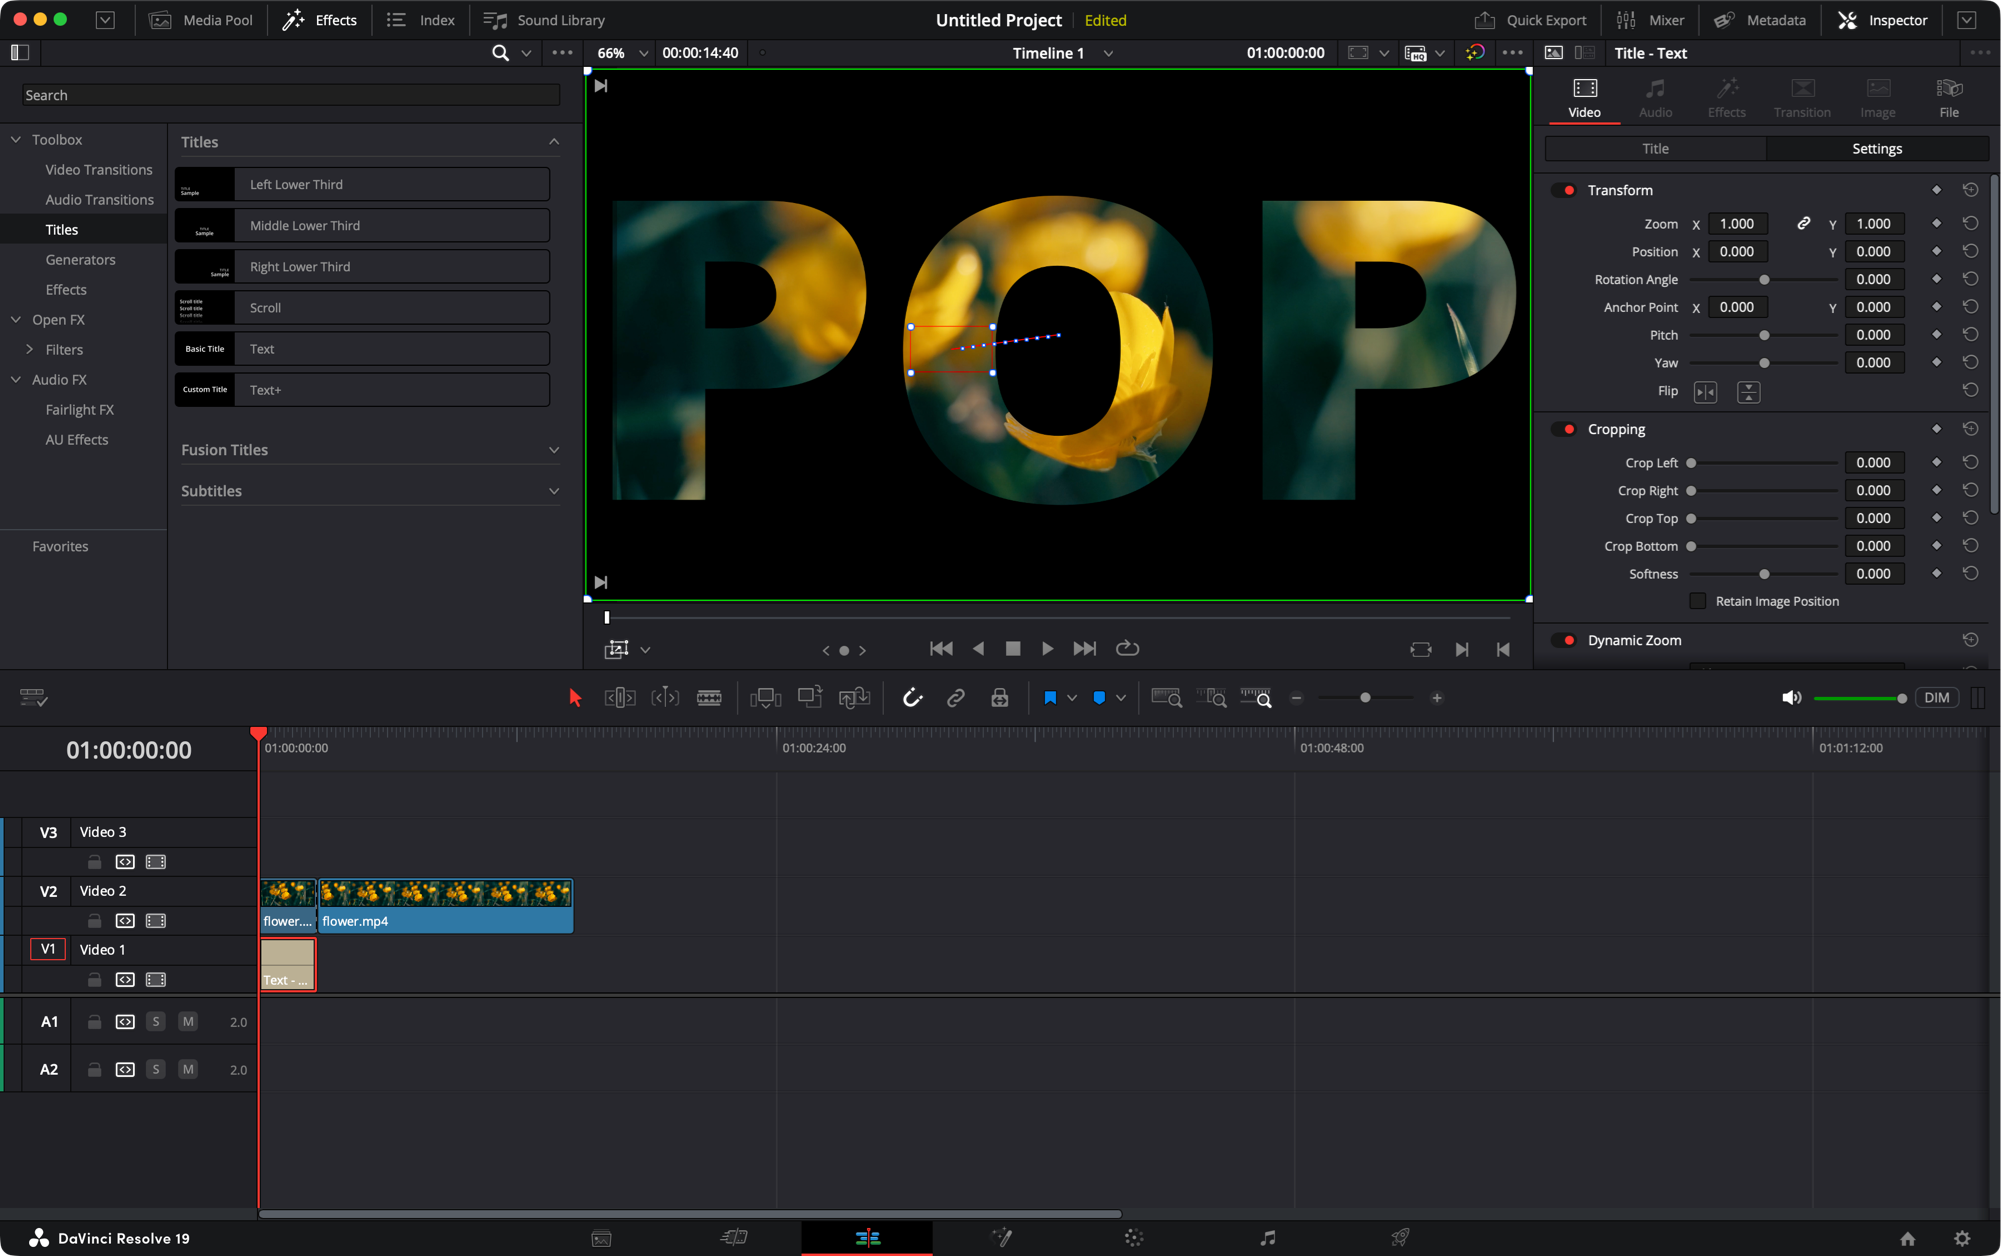Open the Audio tab in the Inspector
The height and width of the screenshot is (1256, 2002).
point(1655,97)
